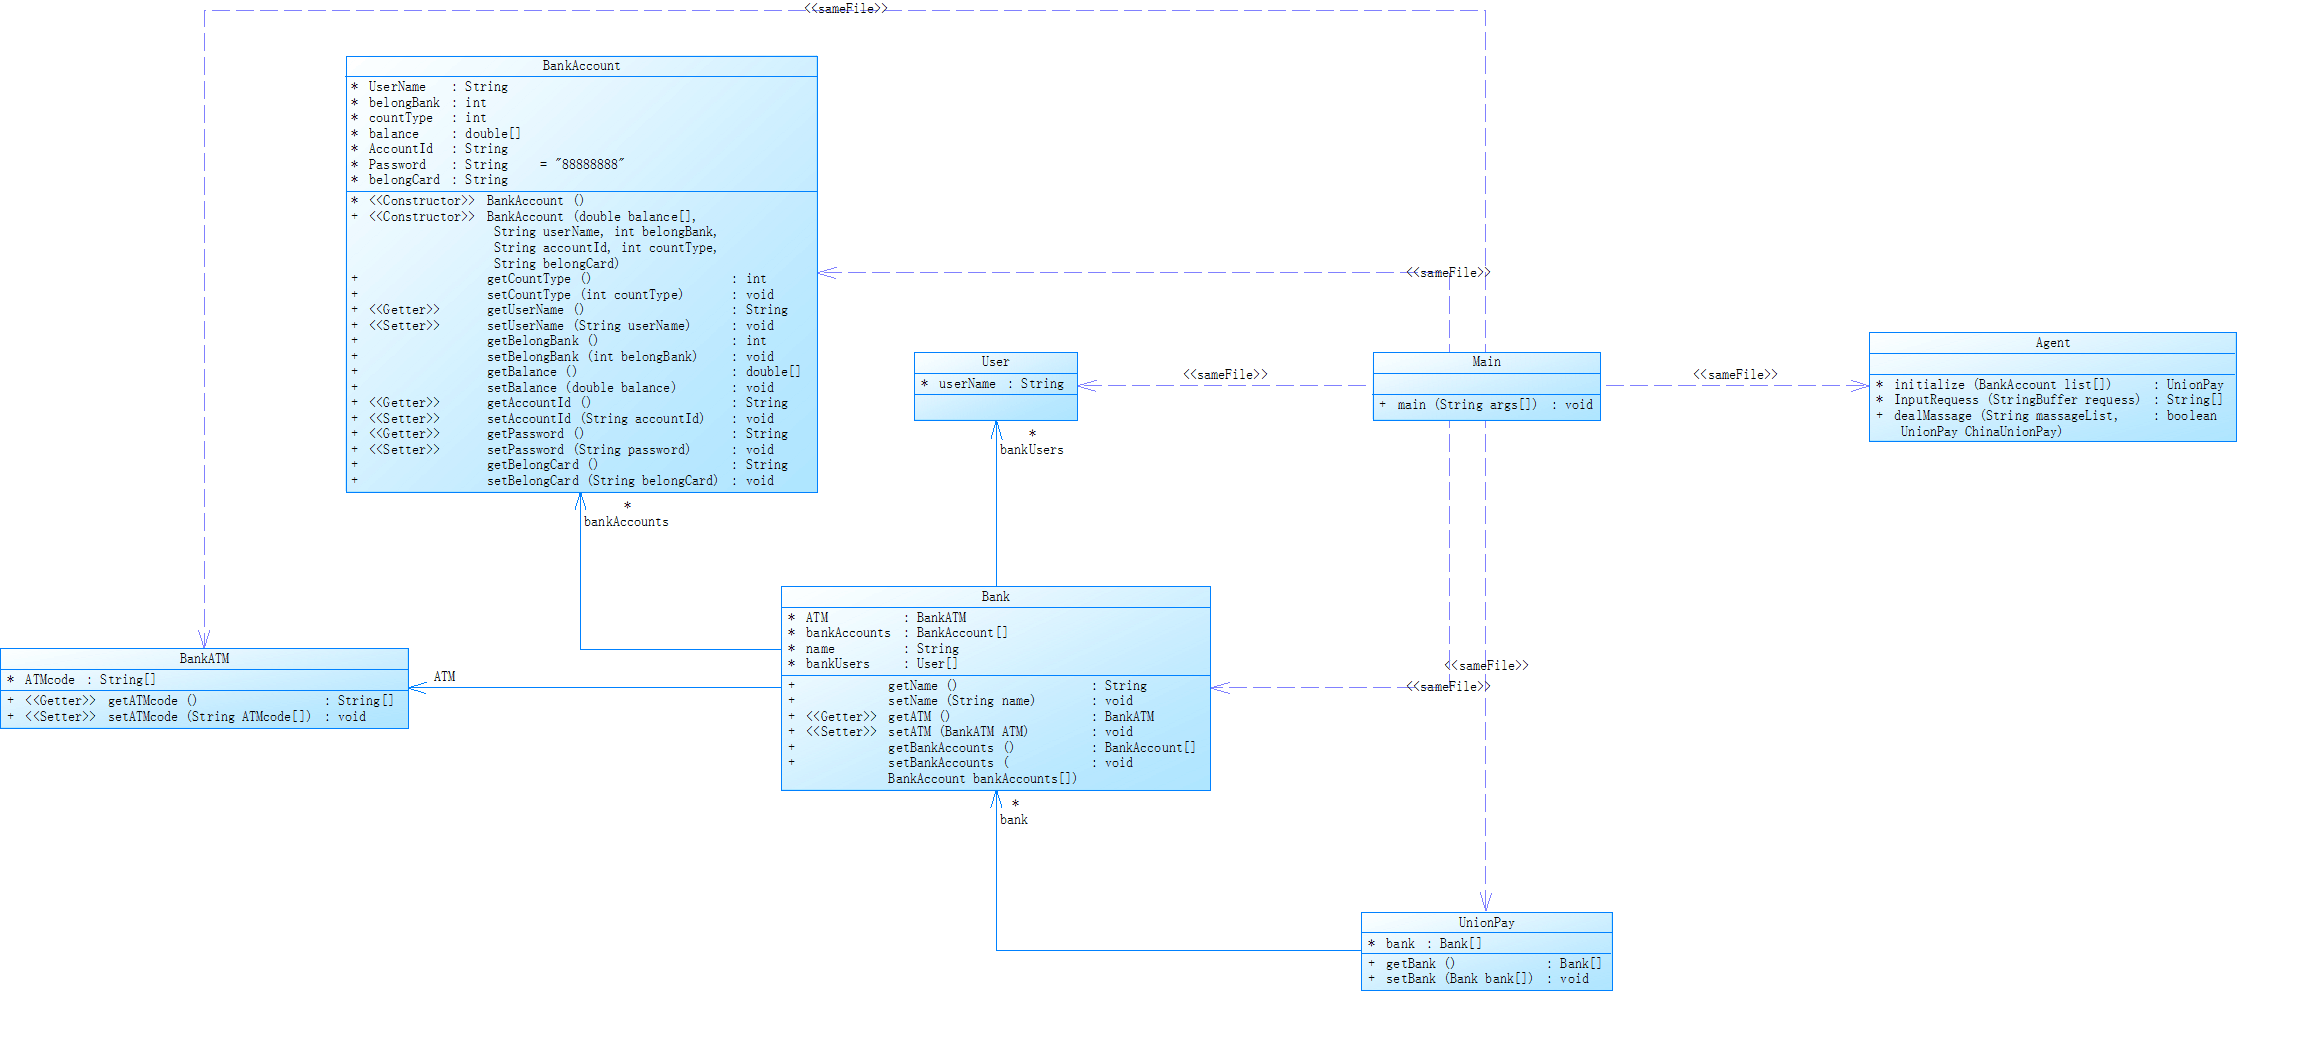Click the bankAccounts association role label
The image size is (2298, 1049).
coord(626,522)
